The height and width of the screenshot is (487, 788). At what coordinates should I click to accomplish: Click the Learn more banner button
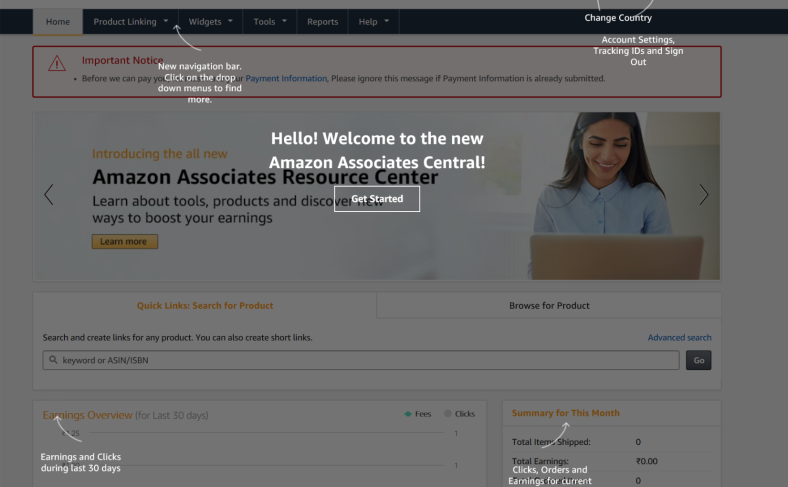124,241
